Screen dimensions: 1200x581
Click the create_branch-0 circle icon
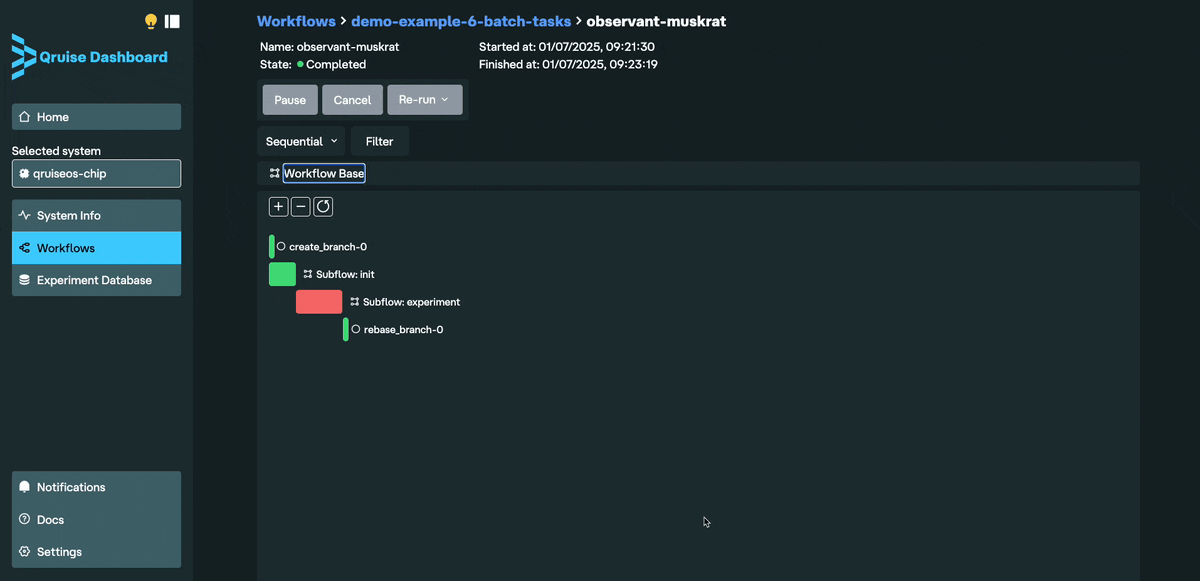pyautogui.click(x=281, y=246)
